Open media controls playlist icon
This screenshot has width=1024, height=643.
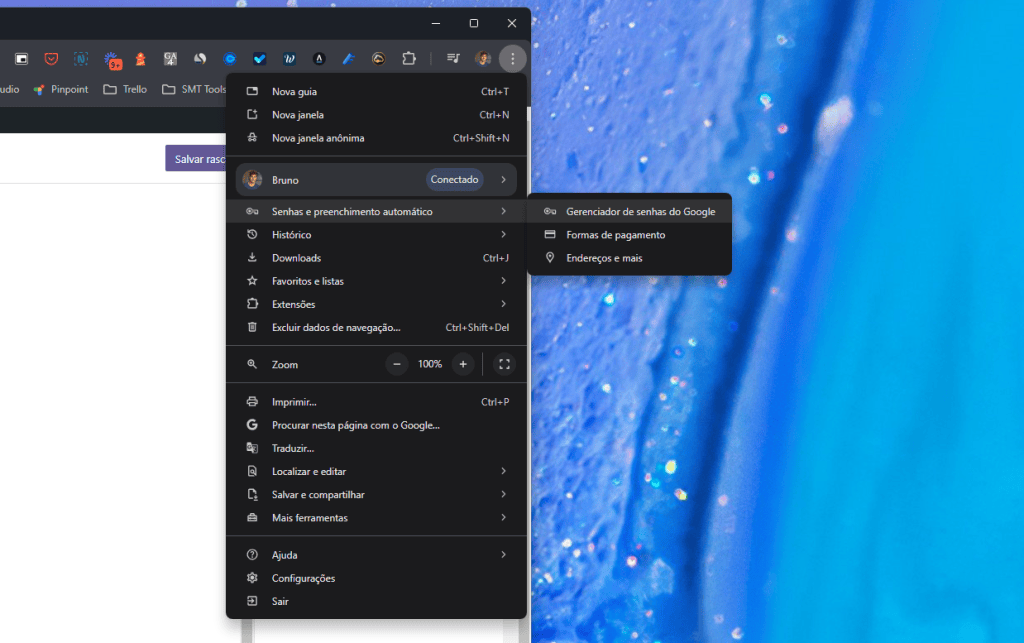tap(453, 59)
